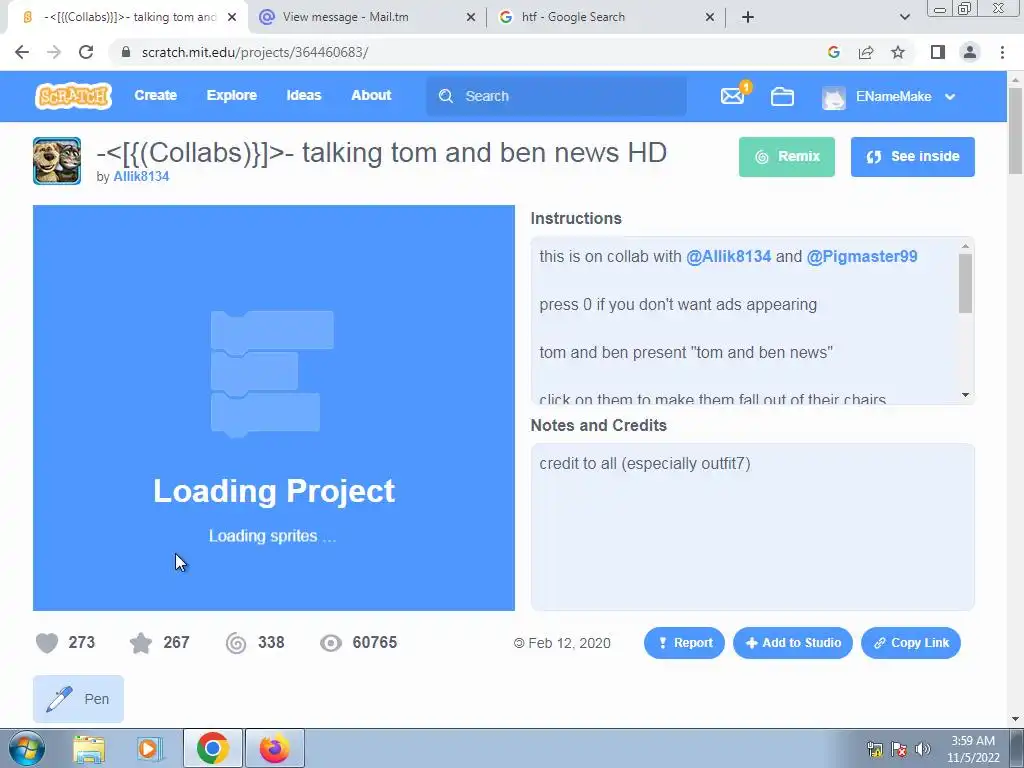The height and width of the screenshot is (768, 1024).
Task: Open the Messages envelope icon
Action: pos(732,97)
